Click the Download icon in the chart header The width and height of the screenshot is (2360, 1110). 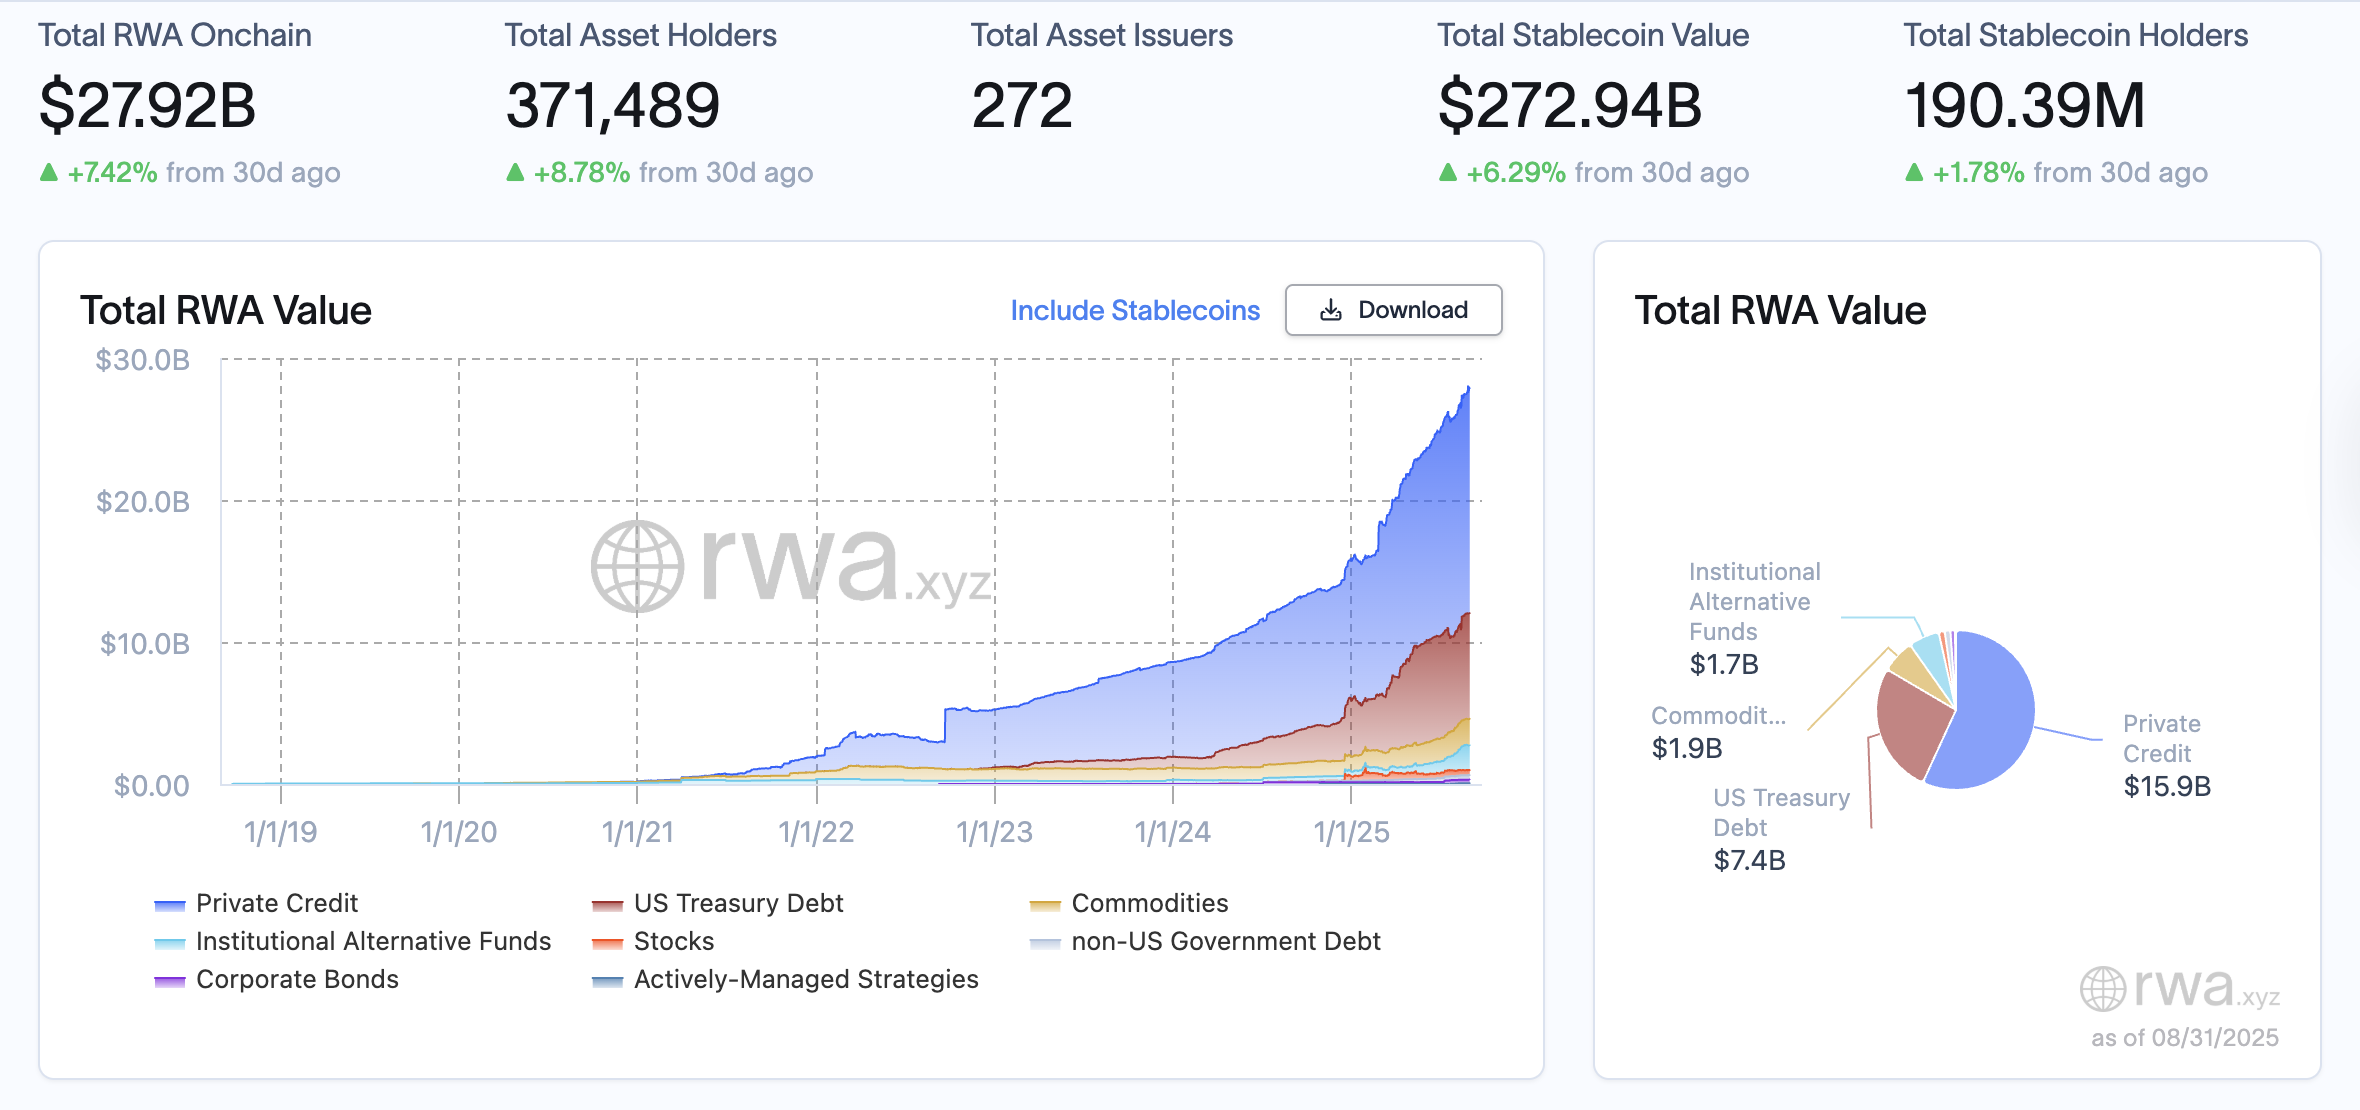(1330, 310)
